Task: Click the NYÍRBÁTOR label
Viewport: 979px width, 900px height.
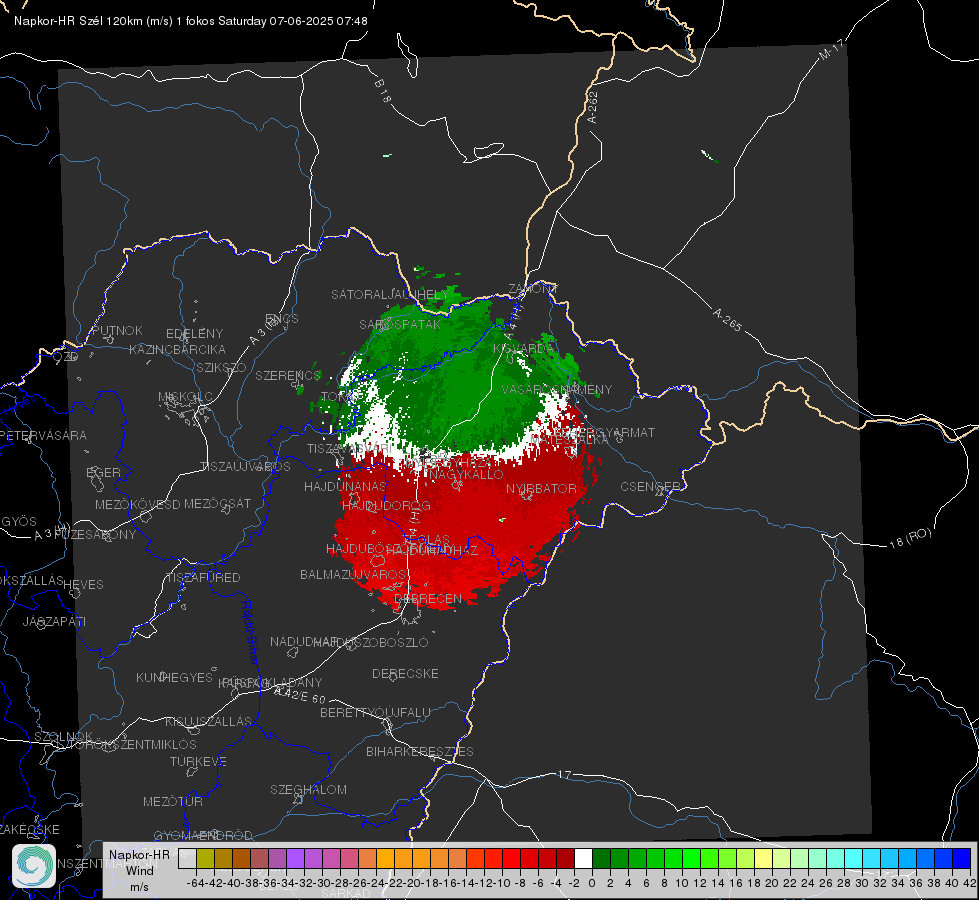Action: [x=541, y=488]
